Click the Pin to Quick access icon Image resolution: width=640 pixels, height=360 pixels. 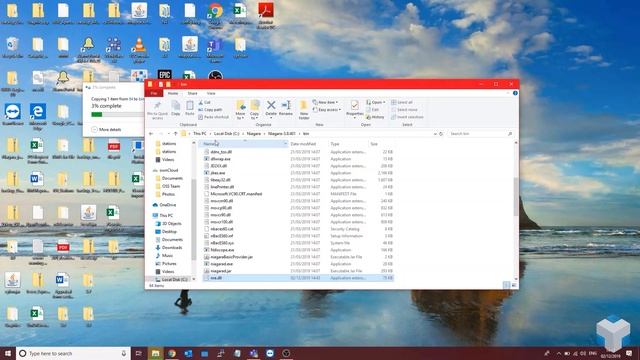(157, 109)
